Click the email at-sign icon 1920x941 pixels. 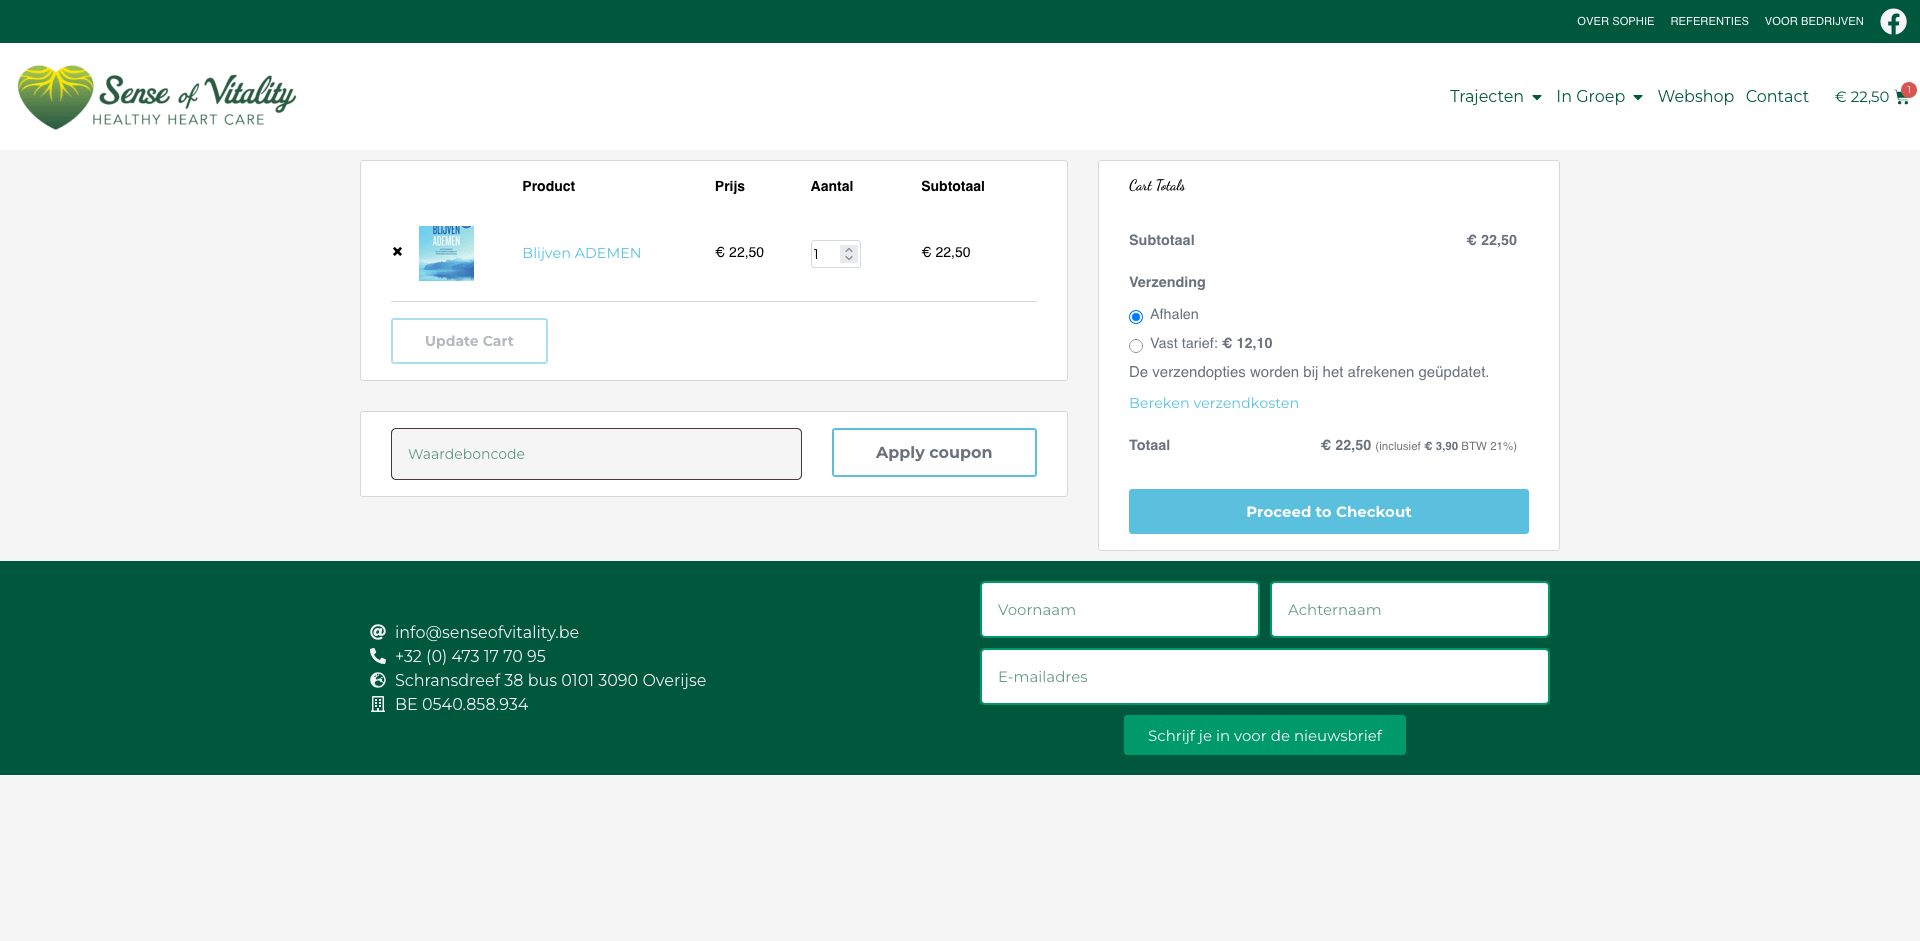(x=378, y=632)
